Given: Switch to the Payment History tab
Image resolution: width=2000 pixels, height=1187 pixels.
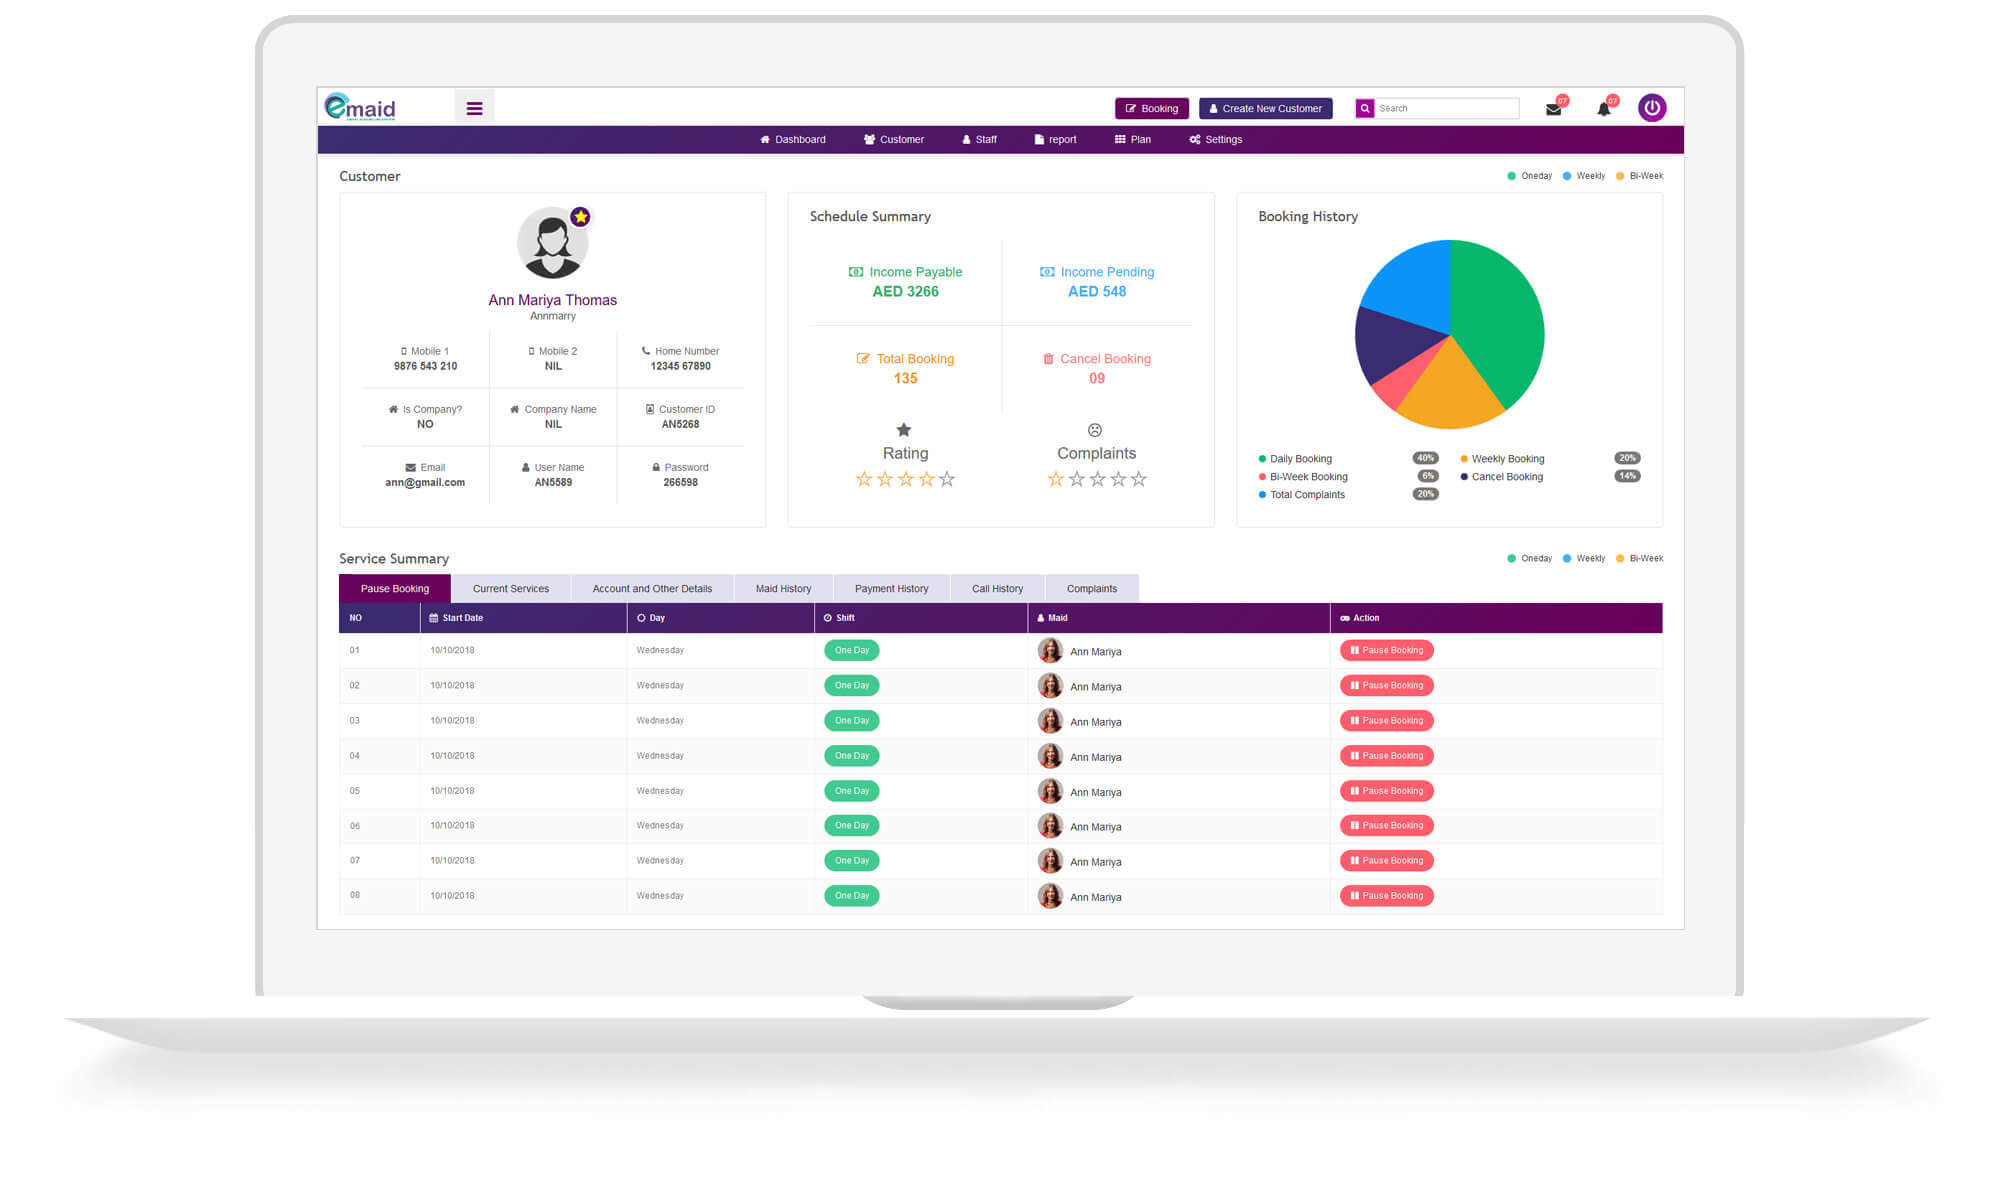Looking at the screenshot, I should (891, 588).
